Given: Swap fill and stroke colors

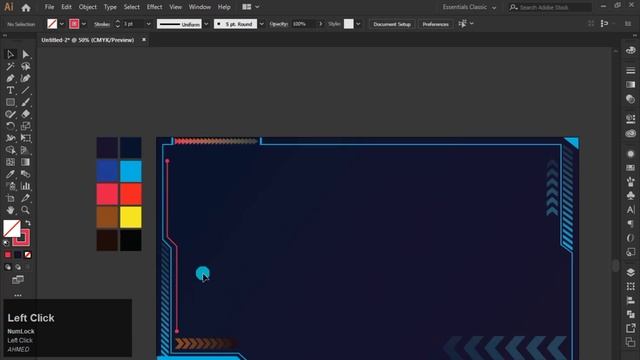Looking at the screenshot, I should 28,223.
